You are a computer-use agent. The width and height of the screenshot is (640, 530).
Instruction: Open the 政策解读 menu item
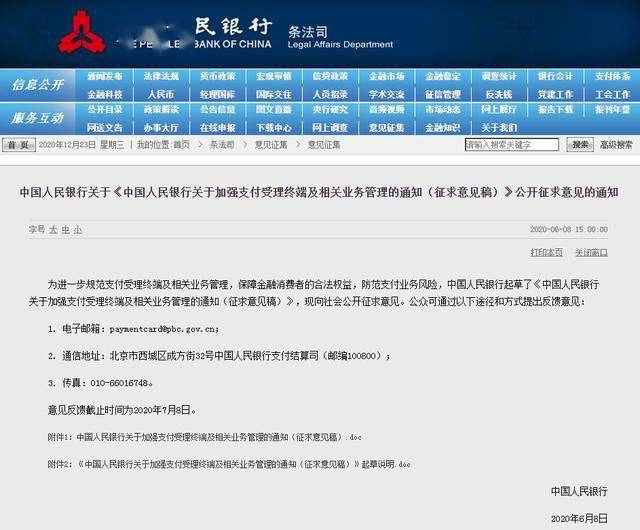161,109
